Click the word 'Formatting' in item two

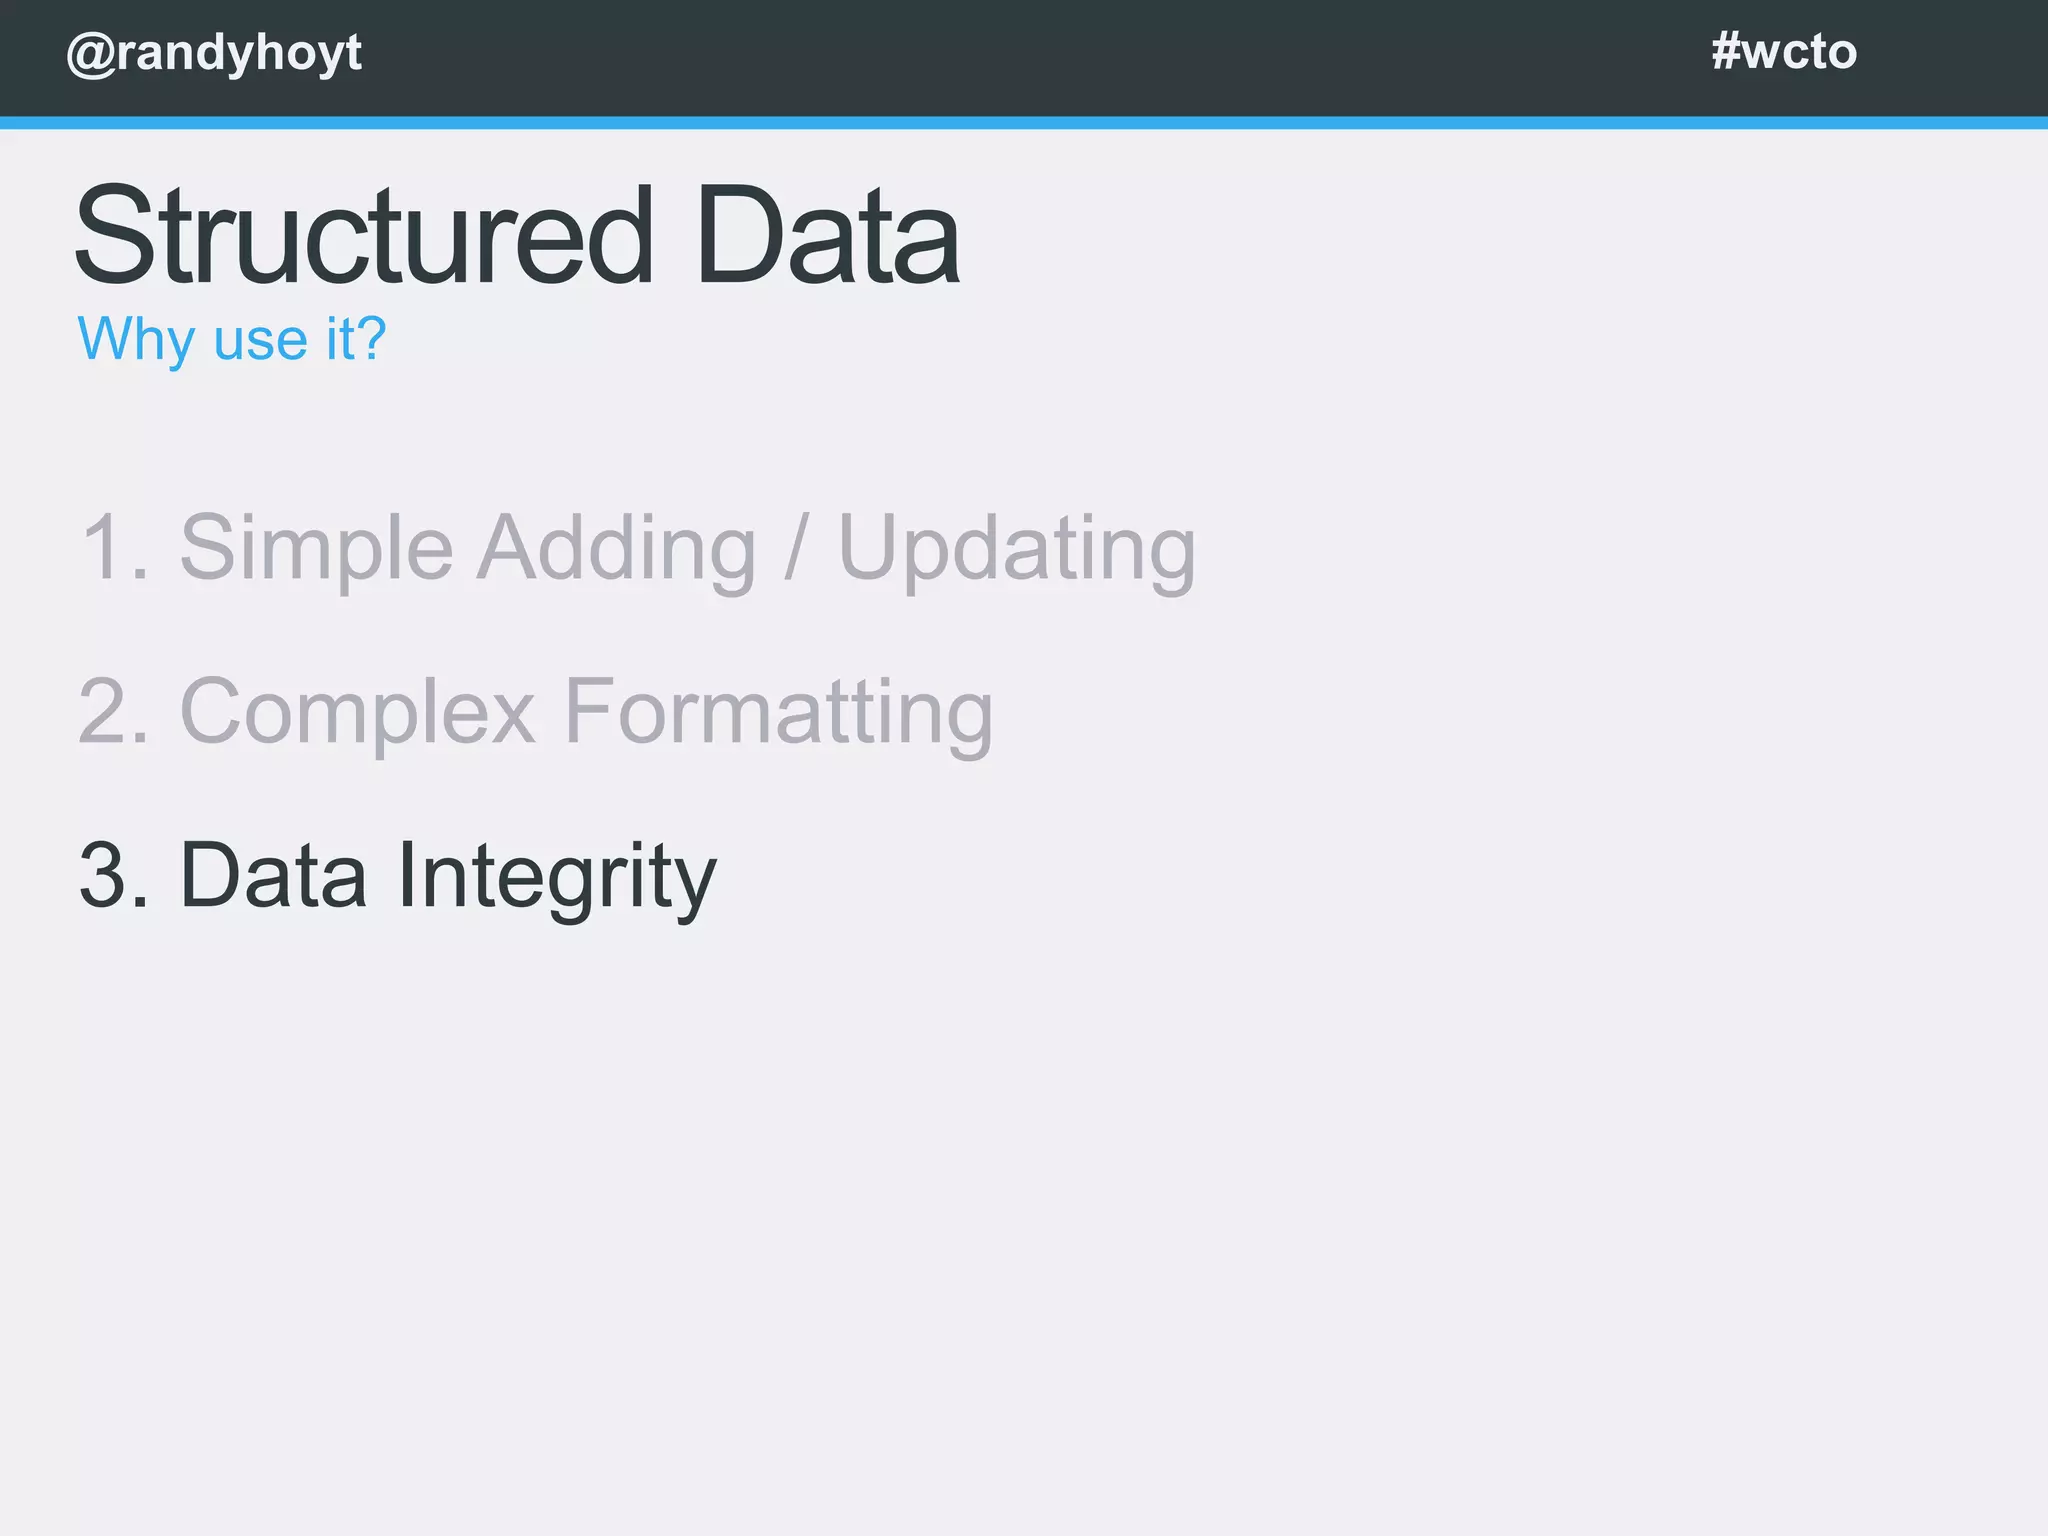click(x=778, y=713)
